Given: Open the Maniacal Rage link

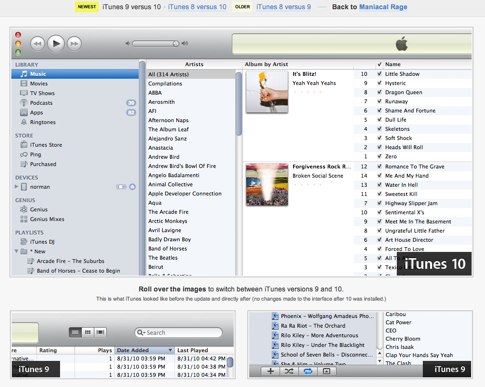Looking at the screenshot, I should pos(383,7).
